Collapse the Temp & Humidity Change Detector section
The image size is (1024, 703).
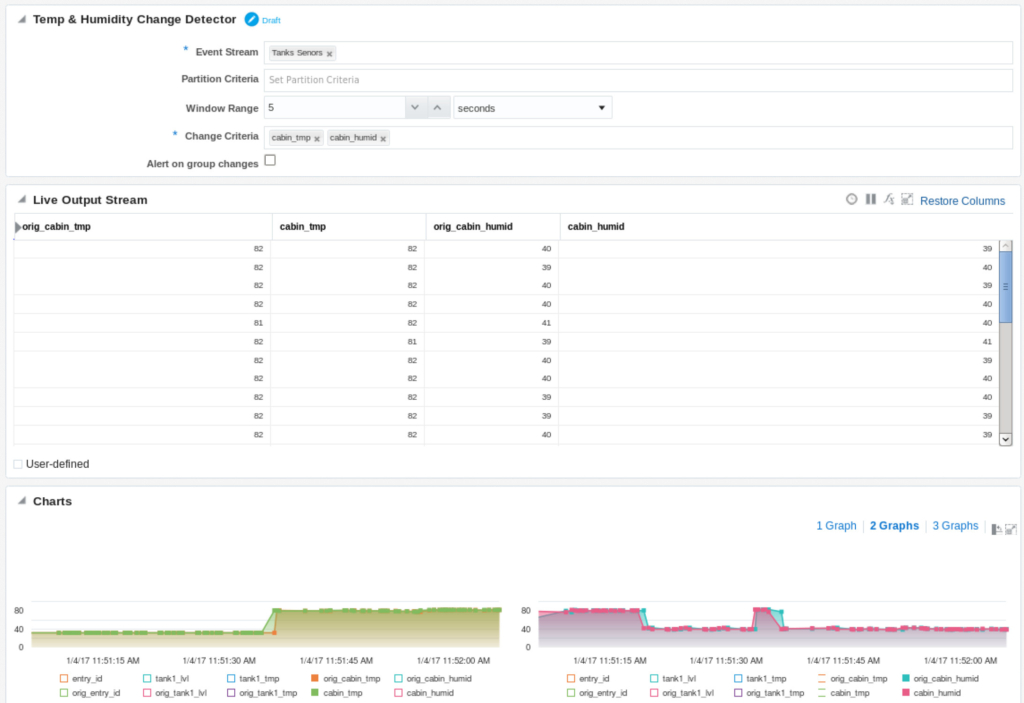[x=22, y=19]
